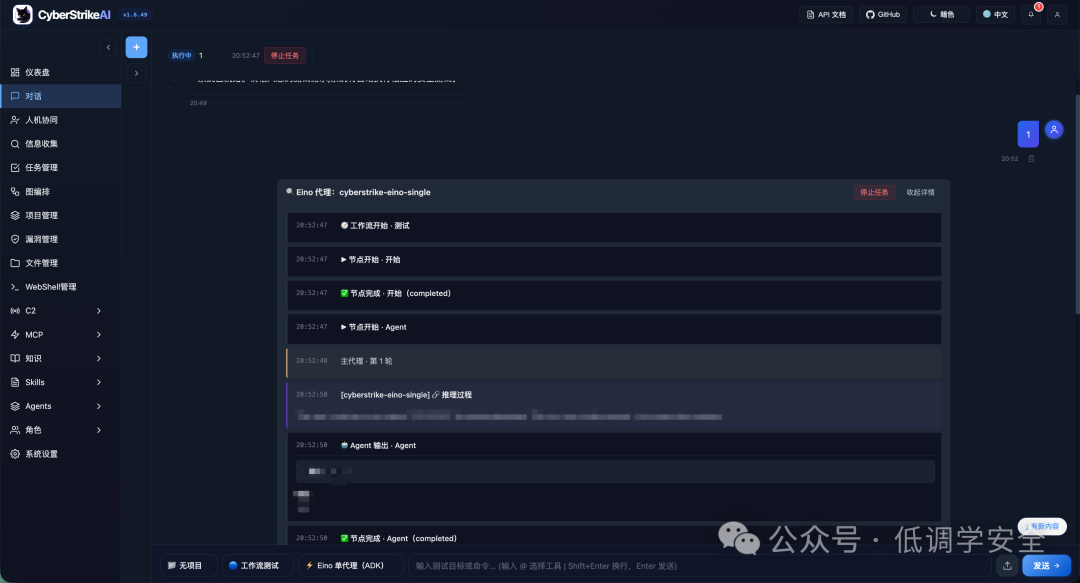Click the 主代理 · 第 1 轮 log row
Image resolution: width=1080 pixels, height=583 pixels.
[614, 361]
